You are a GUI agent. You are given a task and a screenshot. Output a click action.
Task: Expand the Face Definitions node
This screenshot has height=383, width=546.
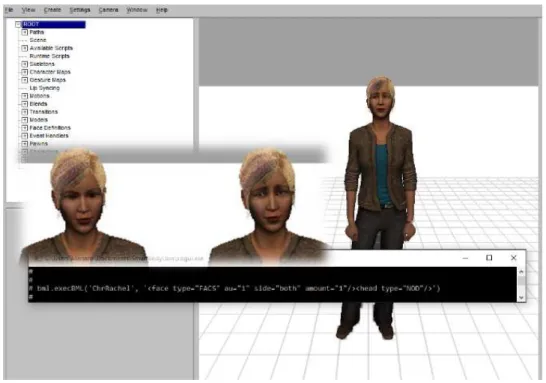click(x=24, y=128)
